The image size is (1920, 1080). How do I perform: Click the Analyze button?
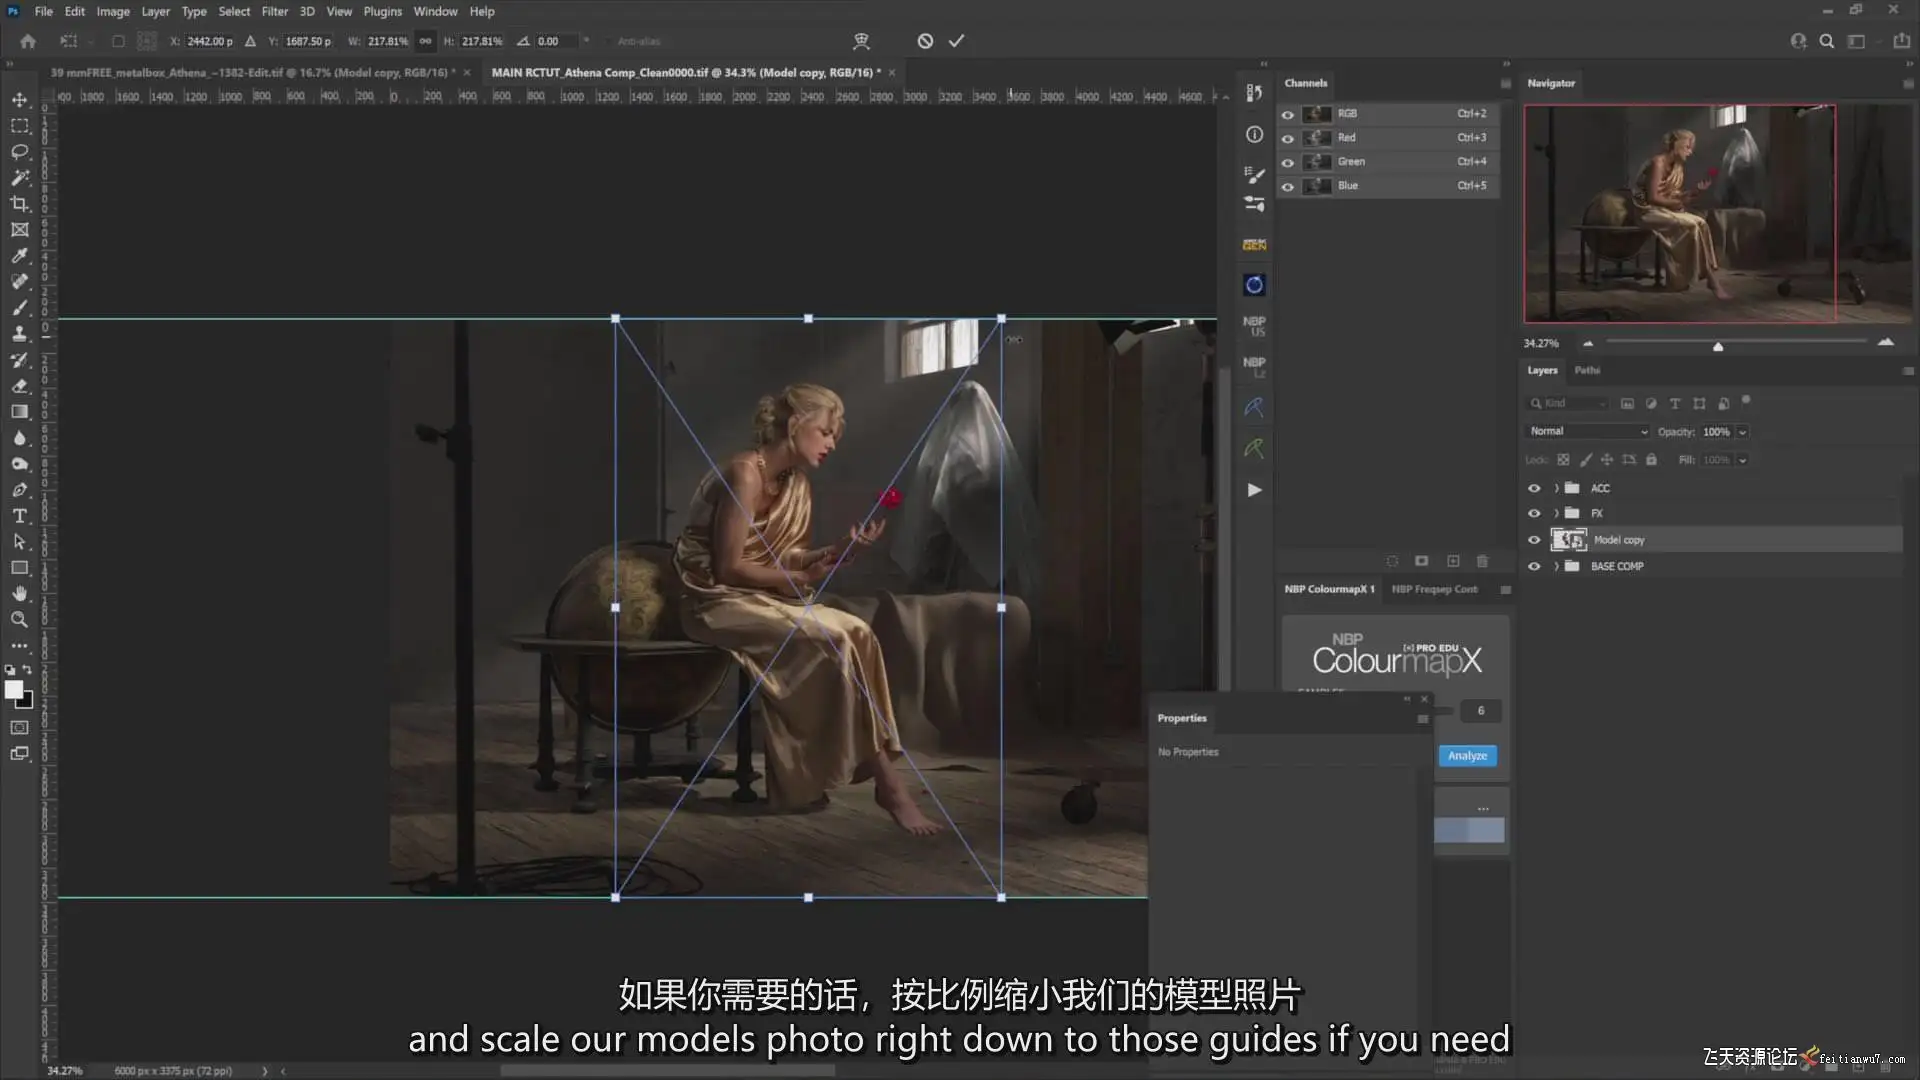tap(1467, 756)
